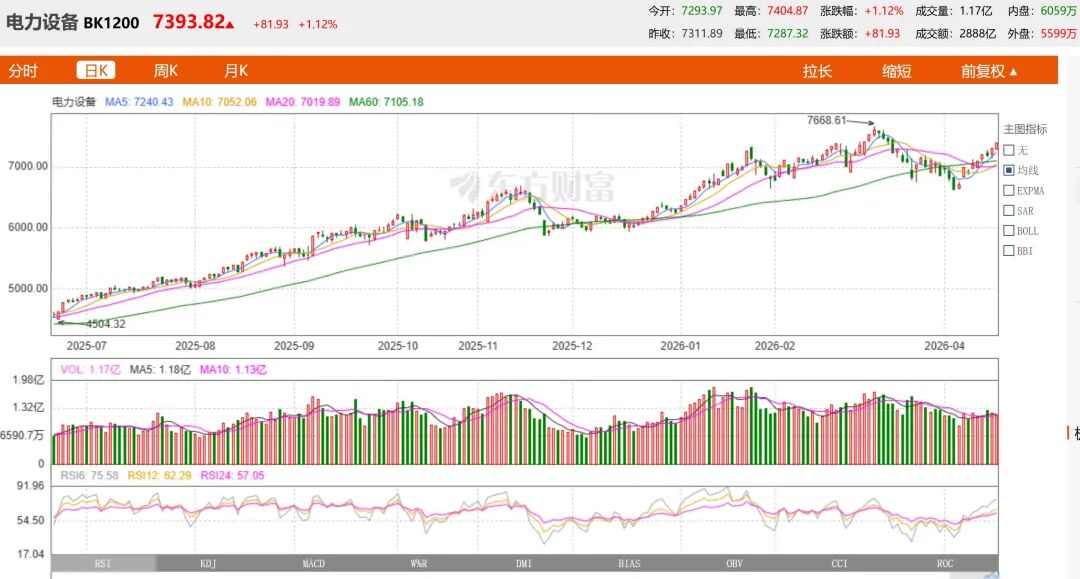
Task: Switch to the 分时 chart tab
Action: pos(23,71)
